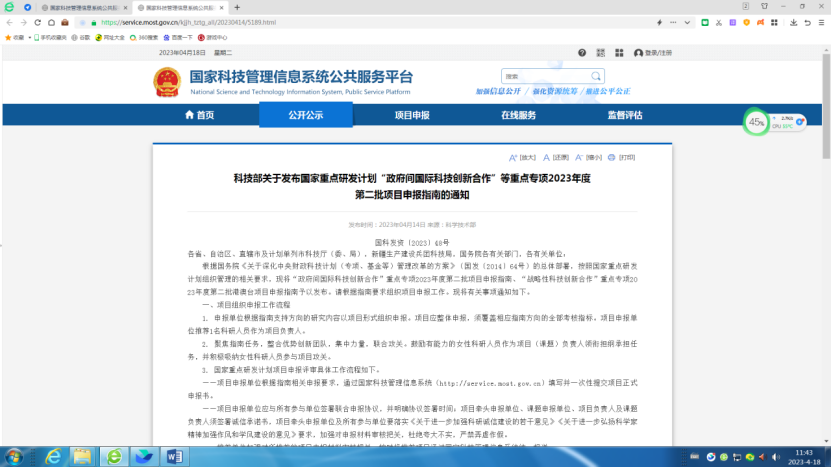This screenshot has width=831, height=468.
Task: Click the help question mark icon
Action: (x=582, y=52)
